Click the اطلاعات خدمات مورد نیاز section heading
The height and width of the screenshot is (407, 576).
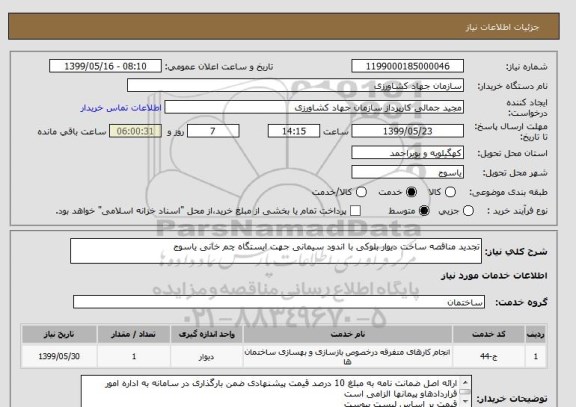coord(494,276)
